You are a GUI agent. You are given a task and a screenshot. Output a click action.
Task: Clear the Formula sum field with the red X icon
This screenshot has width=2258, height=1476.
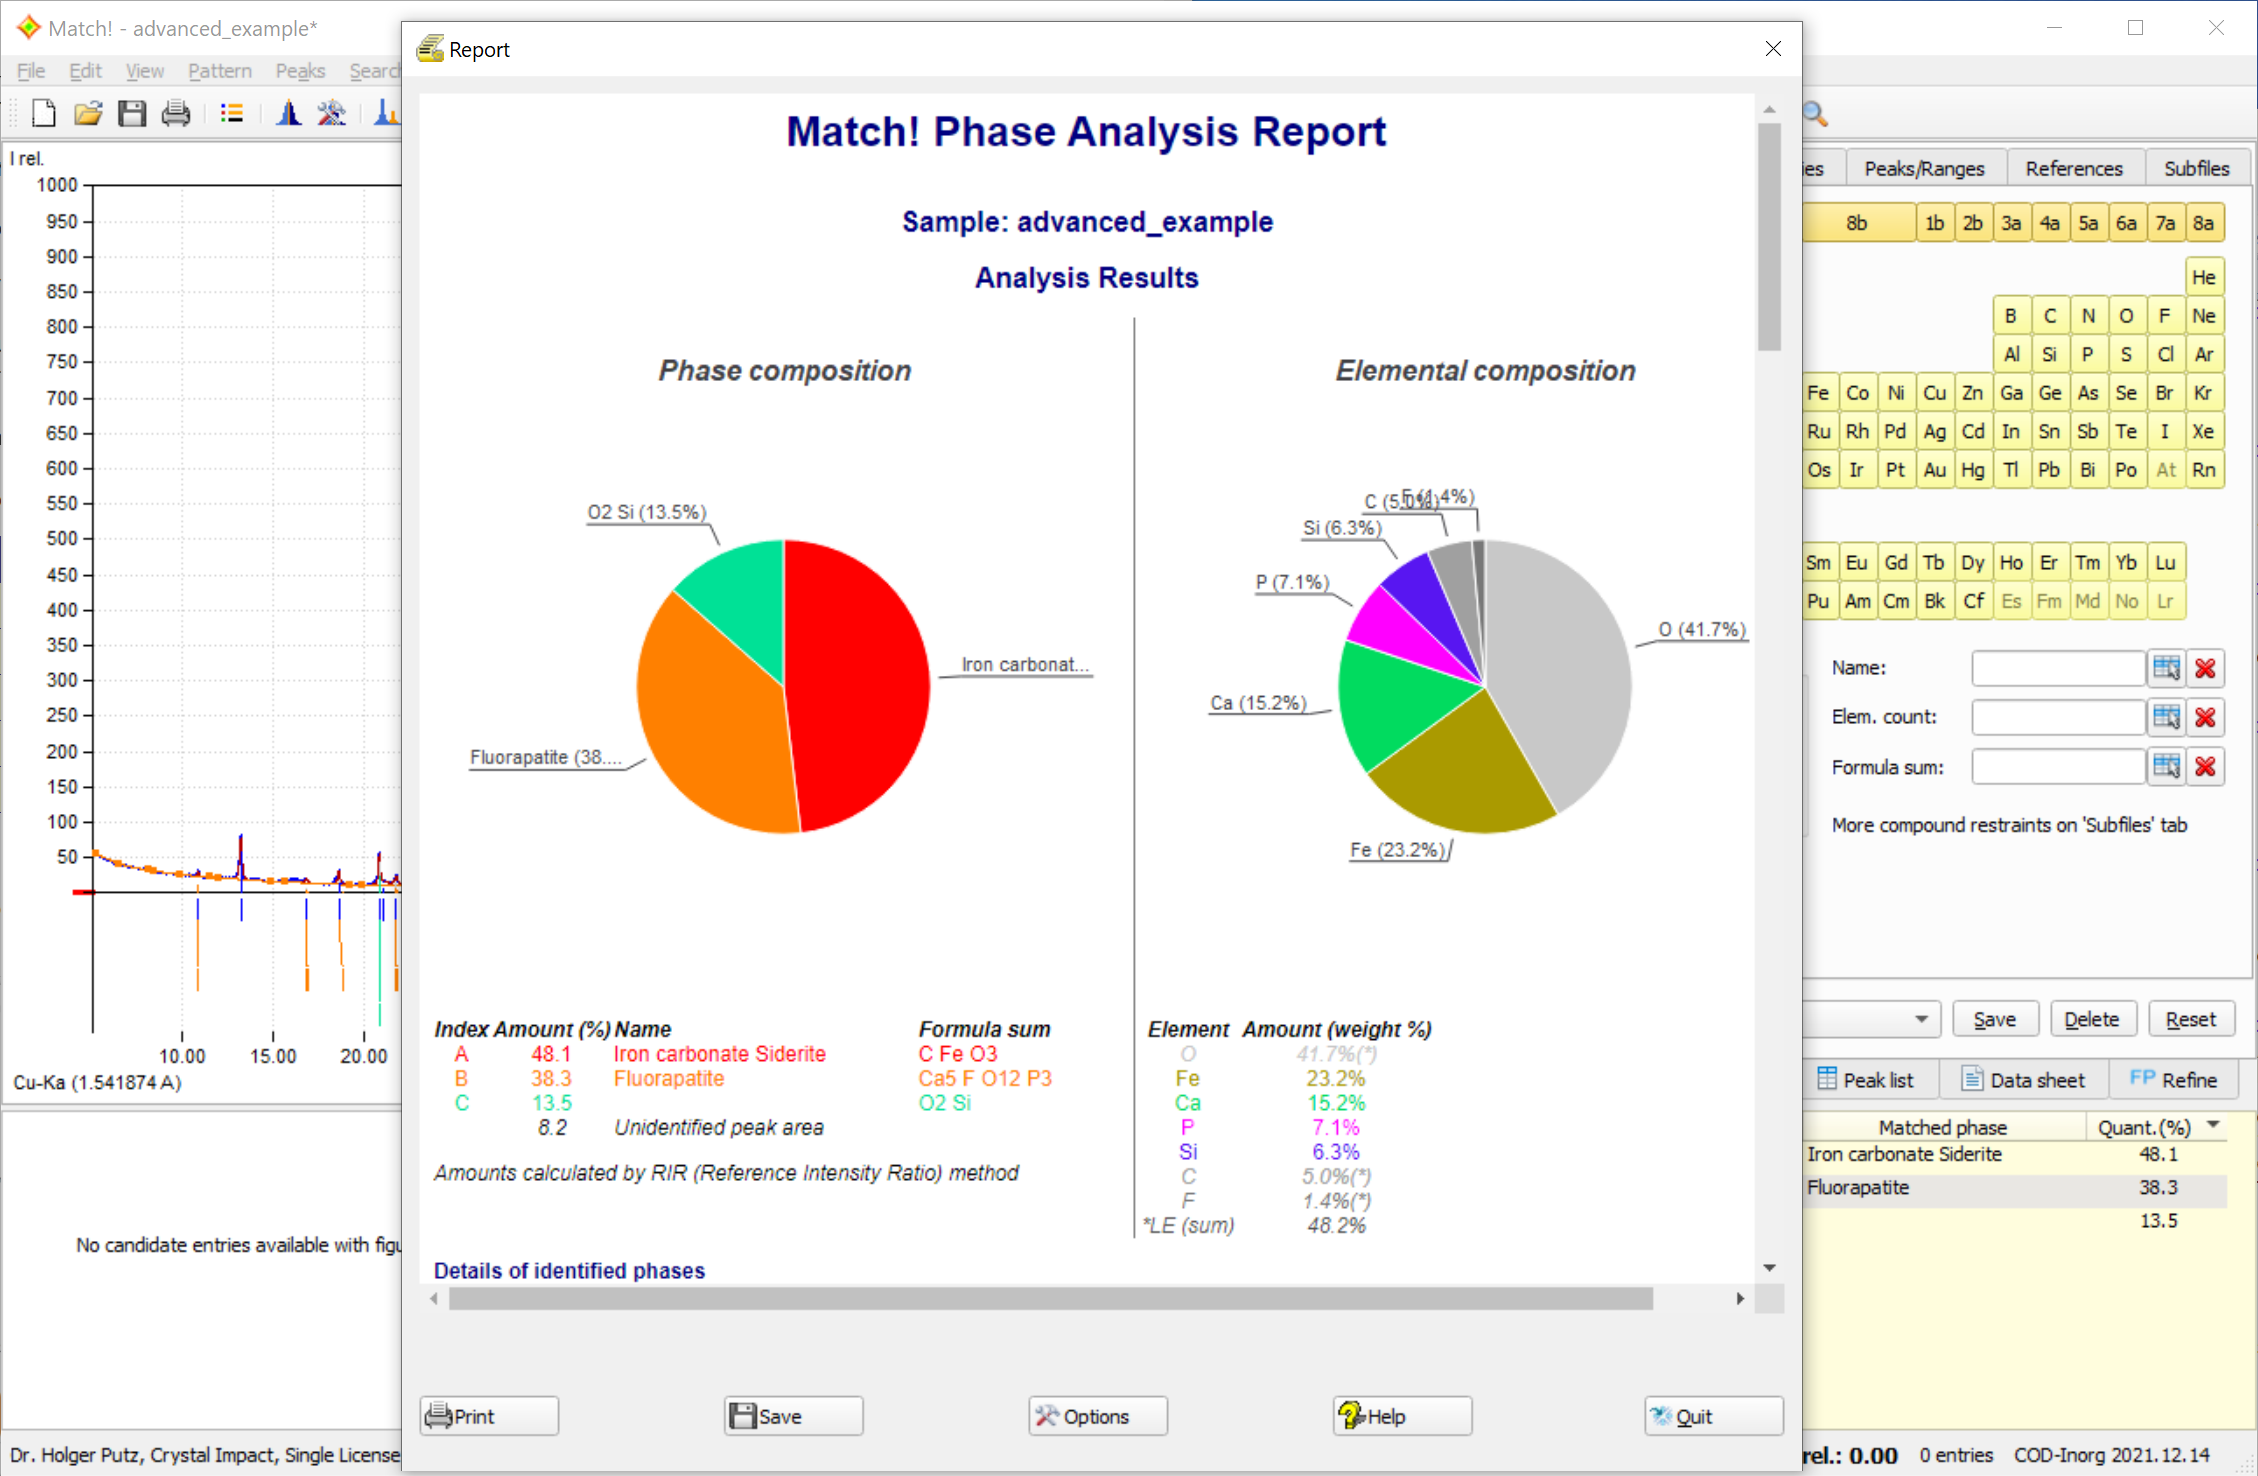(x=2207, y=766)
